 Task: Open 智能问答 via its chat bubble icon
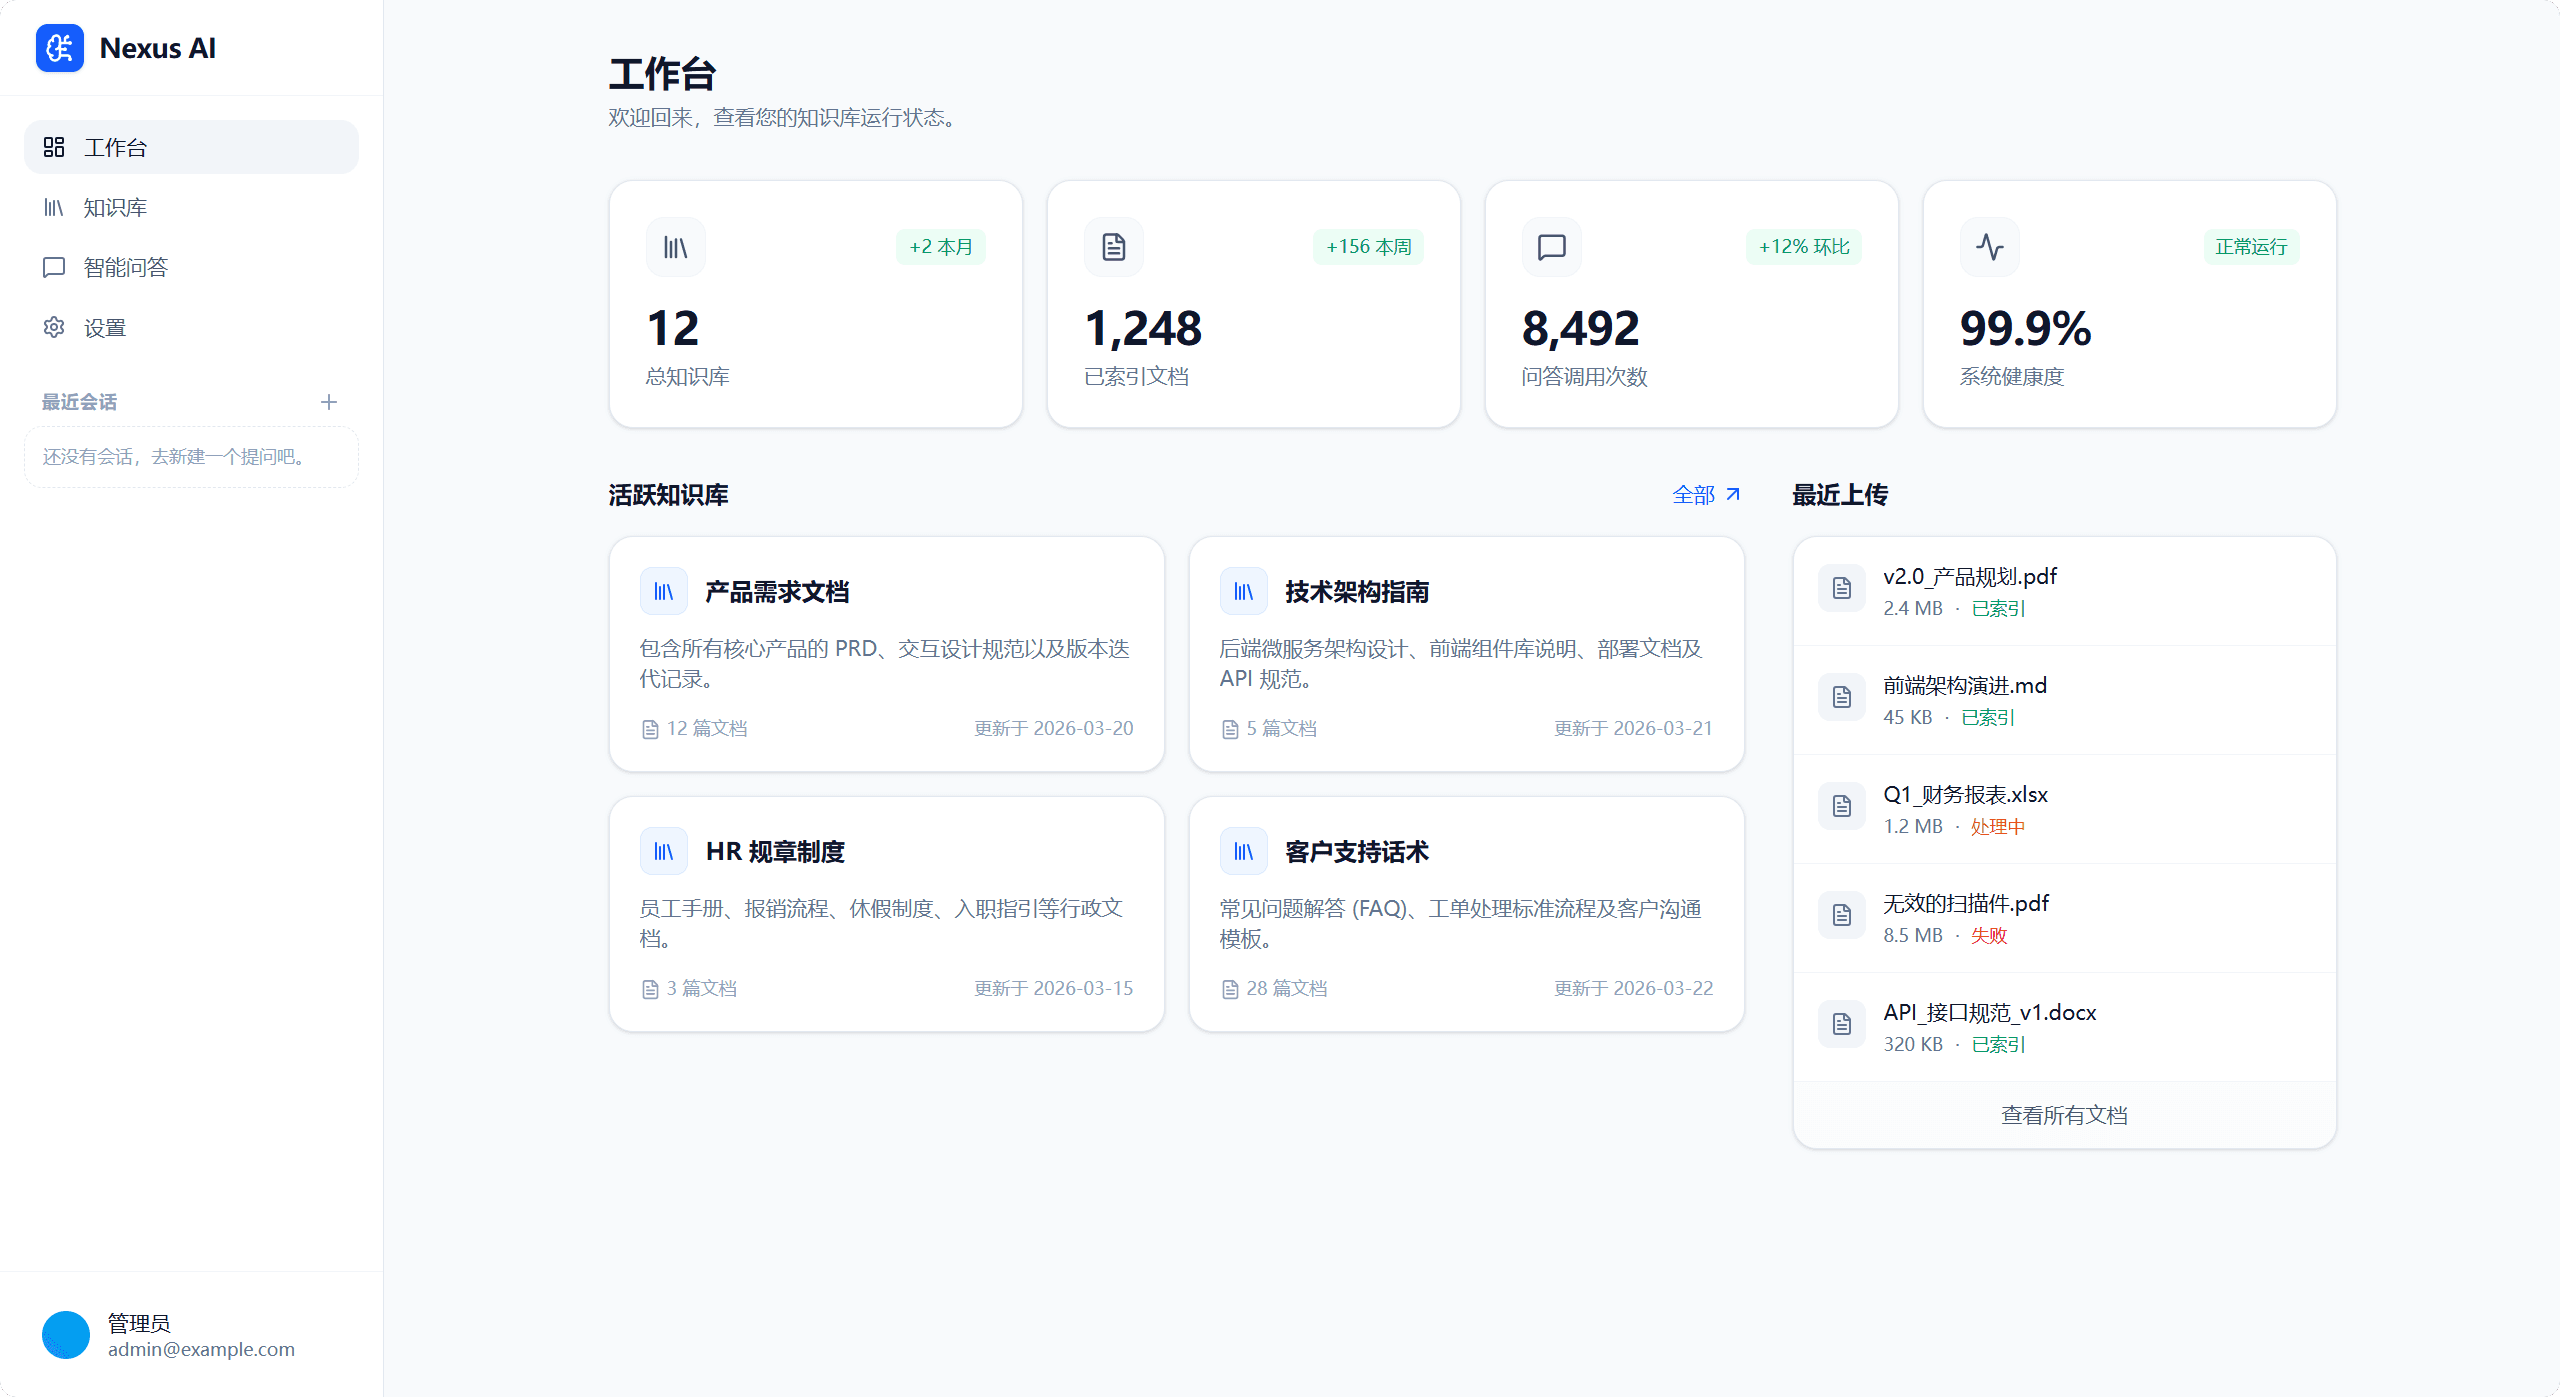point(55,267)
